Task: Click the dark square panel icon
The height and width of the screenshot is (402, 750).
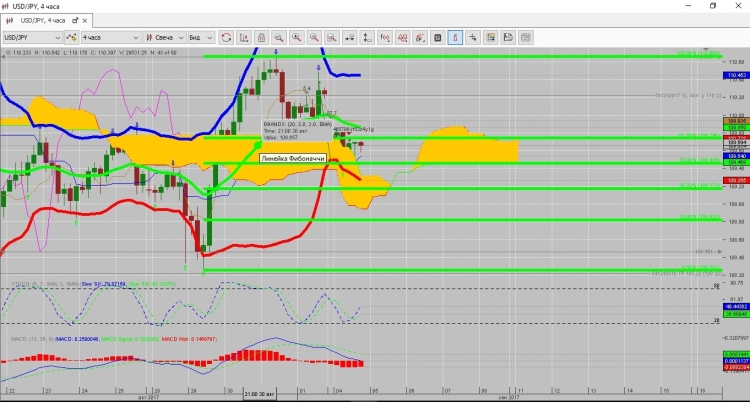Action: tap(437, 37)
